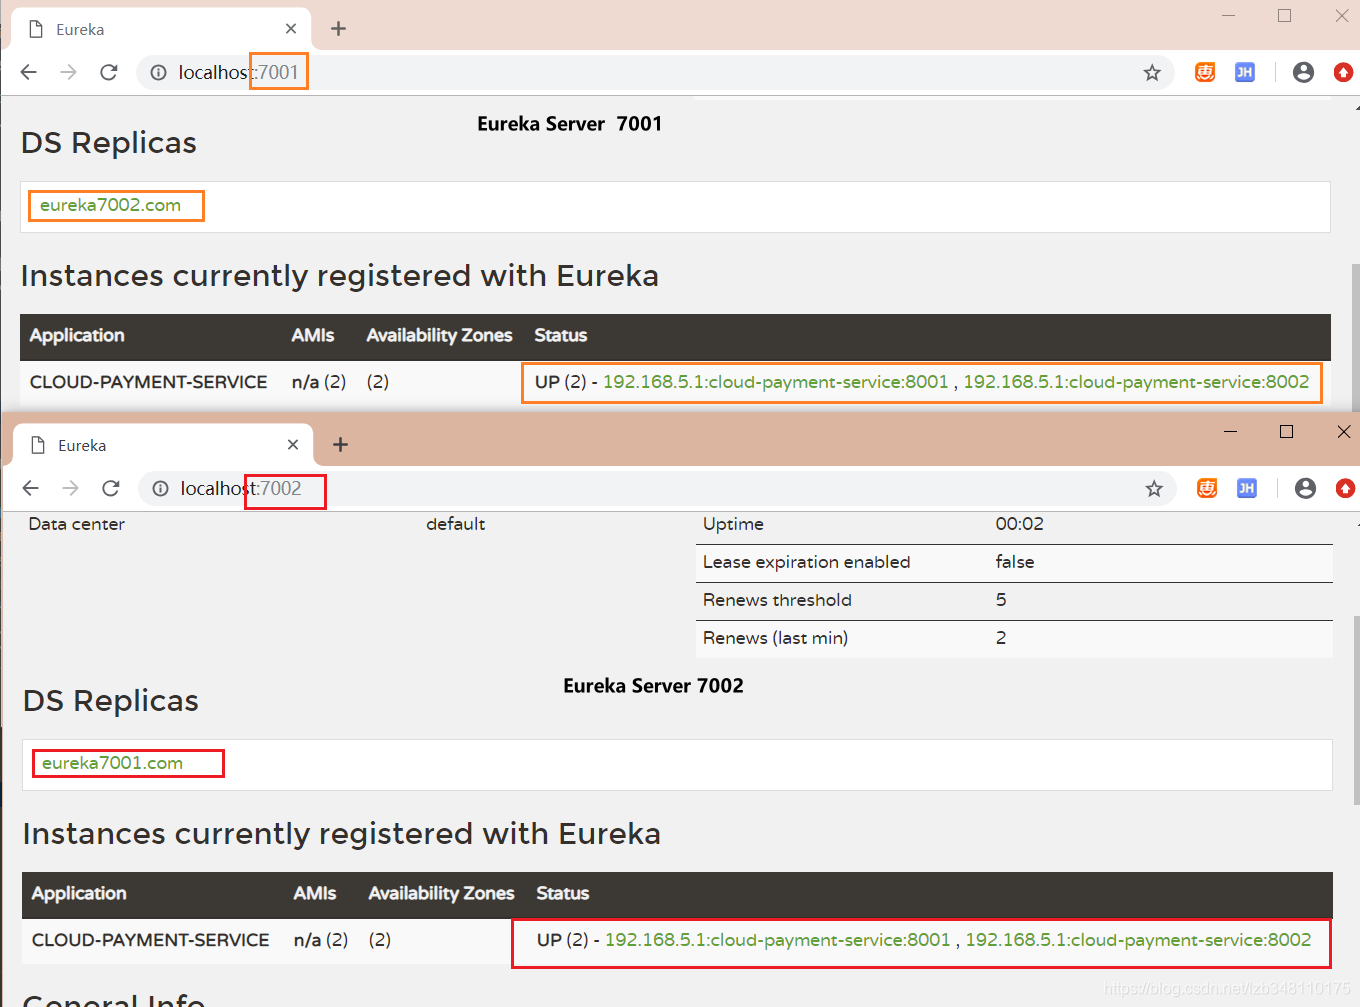Open JH extension in localhost:7001 window
This screenshot has width=1360, height=1007.
(1245, 72)
